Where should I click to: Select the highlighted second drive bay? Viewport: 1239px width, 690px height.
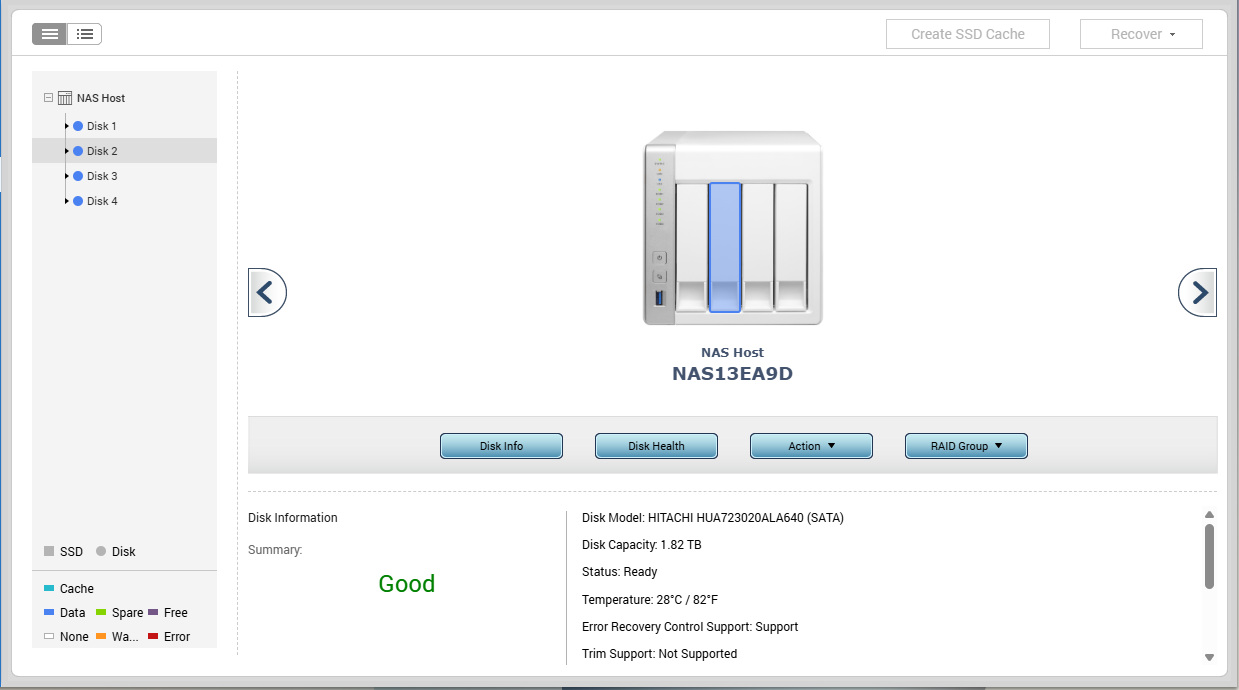click(725, 247)
